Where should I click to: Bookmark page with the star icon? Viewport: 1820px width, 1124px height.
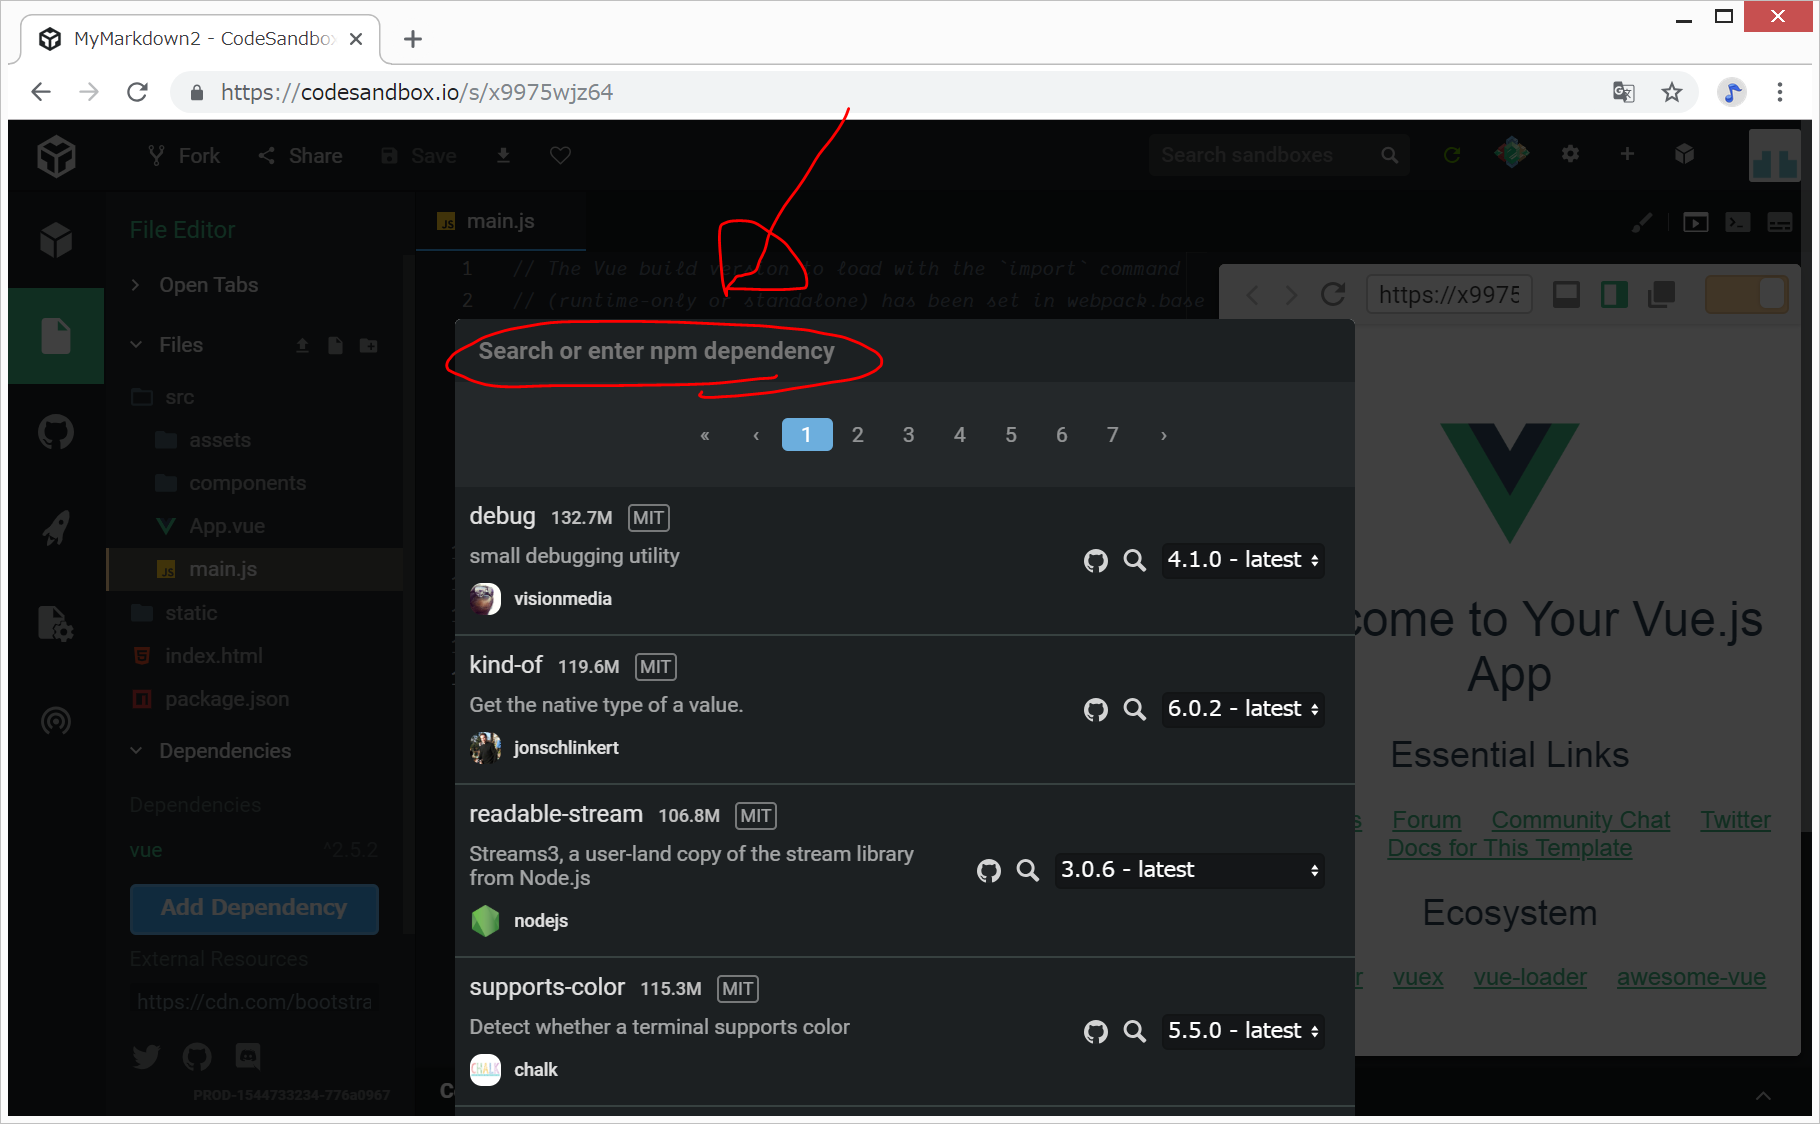coord(1671,93)
